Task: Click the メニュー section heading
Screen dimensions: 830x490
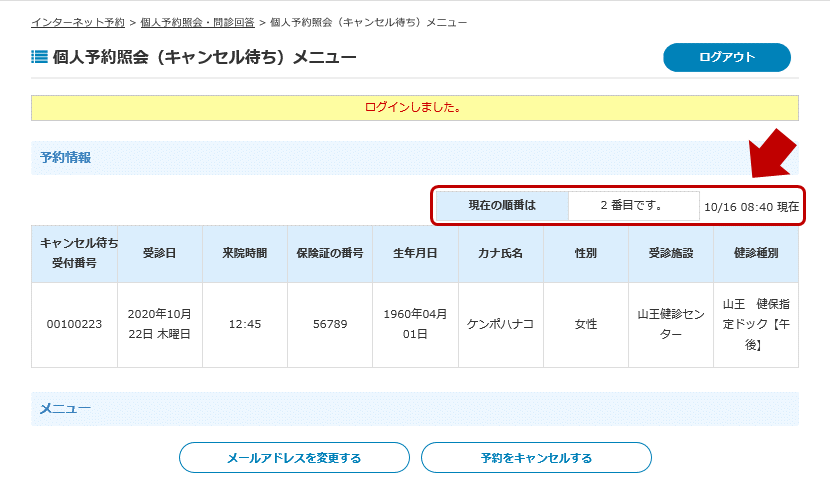Action: [x=66, y=409]
